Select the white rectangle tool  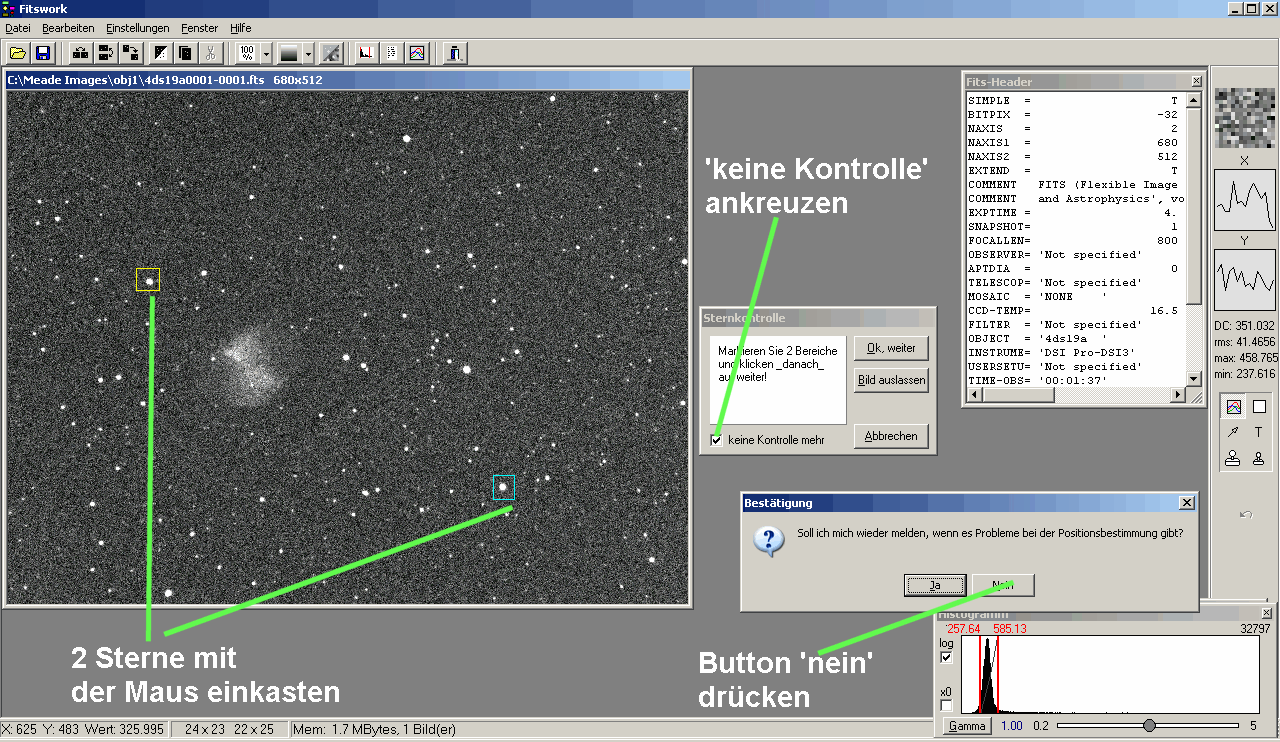1259,407
